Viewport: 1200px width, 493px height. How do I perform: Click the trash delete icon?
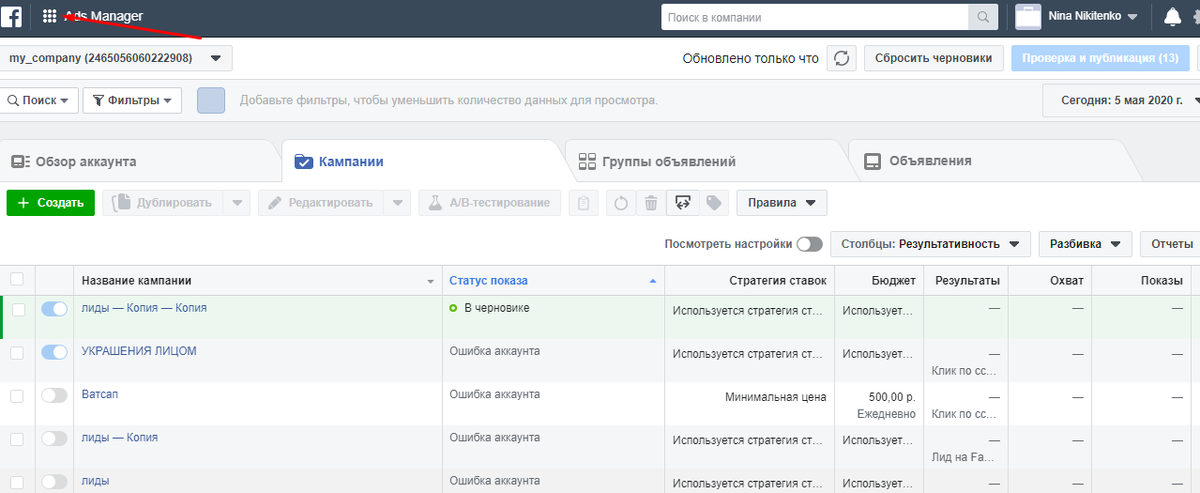pyautogui.click(x=651, y=203)
